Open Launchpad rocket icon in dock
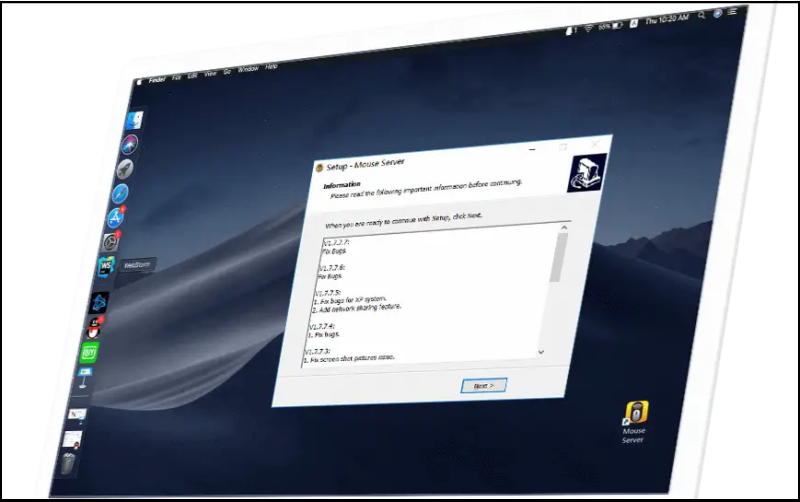 (124, 168)
